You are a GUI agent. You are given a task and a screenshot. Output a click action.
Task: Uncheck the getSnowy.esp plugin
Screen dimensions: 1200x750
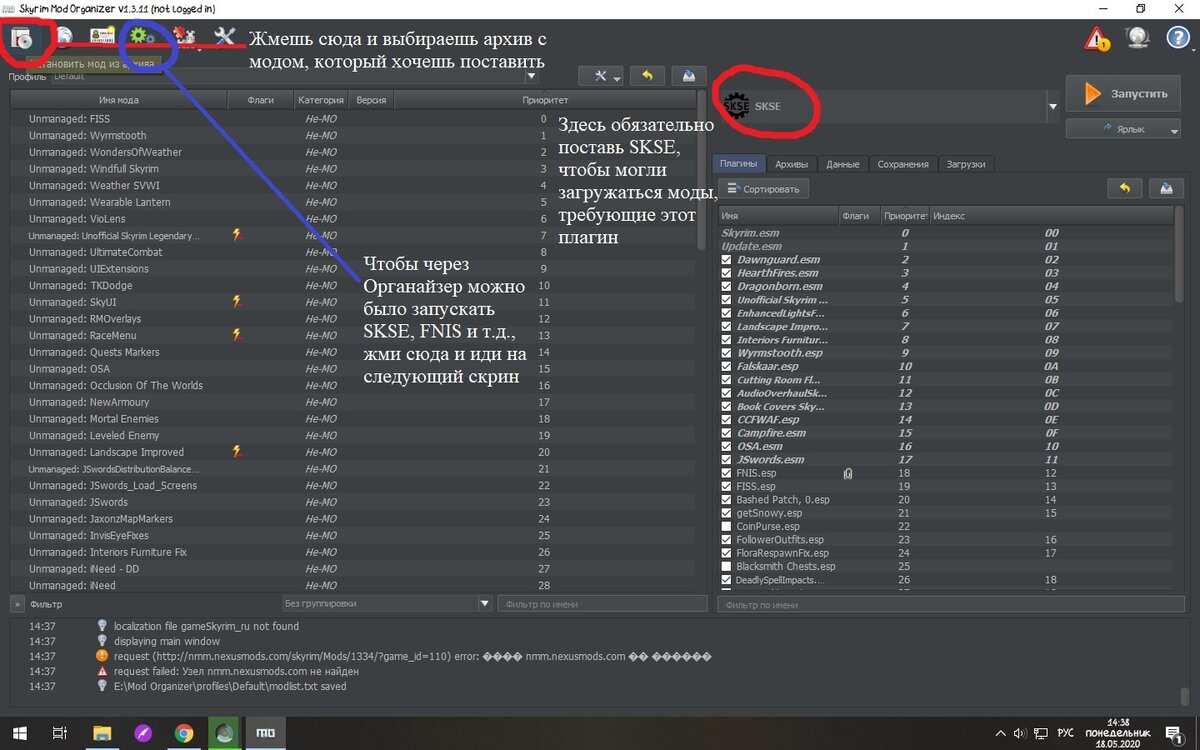[727, 513]
